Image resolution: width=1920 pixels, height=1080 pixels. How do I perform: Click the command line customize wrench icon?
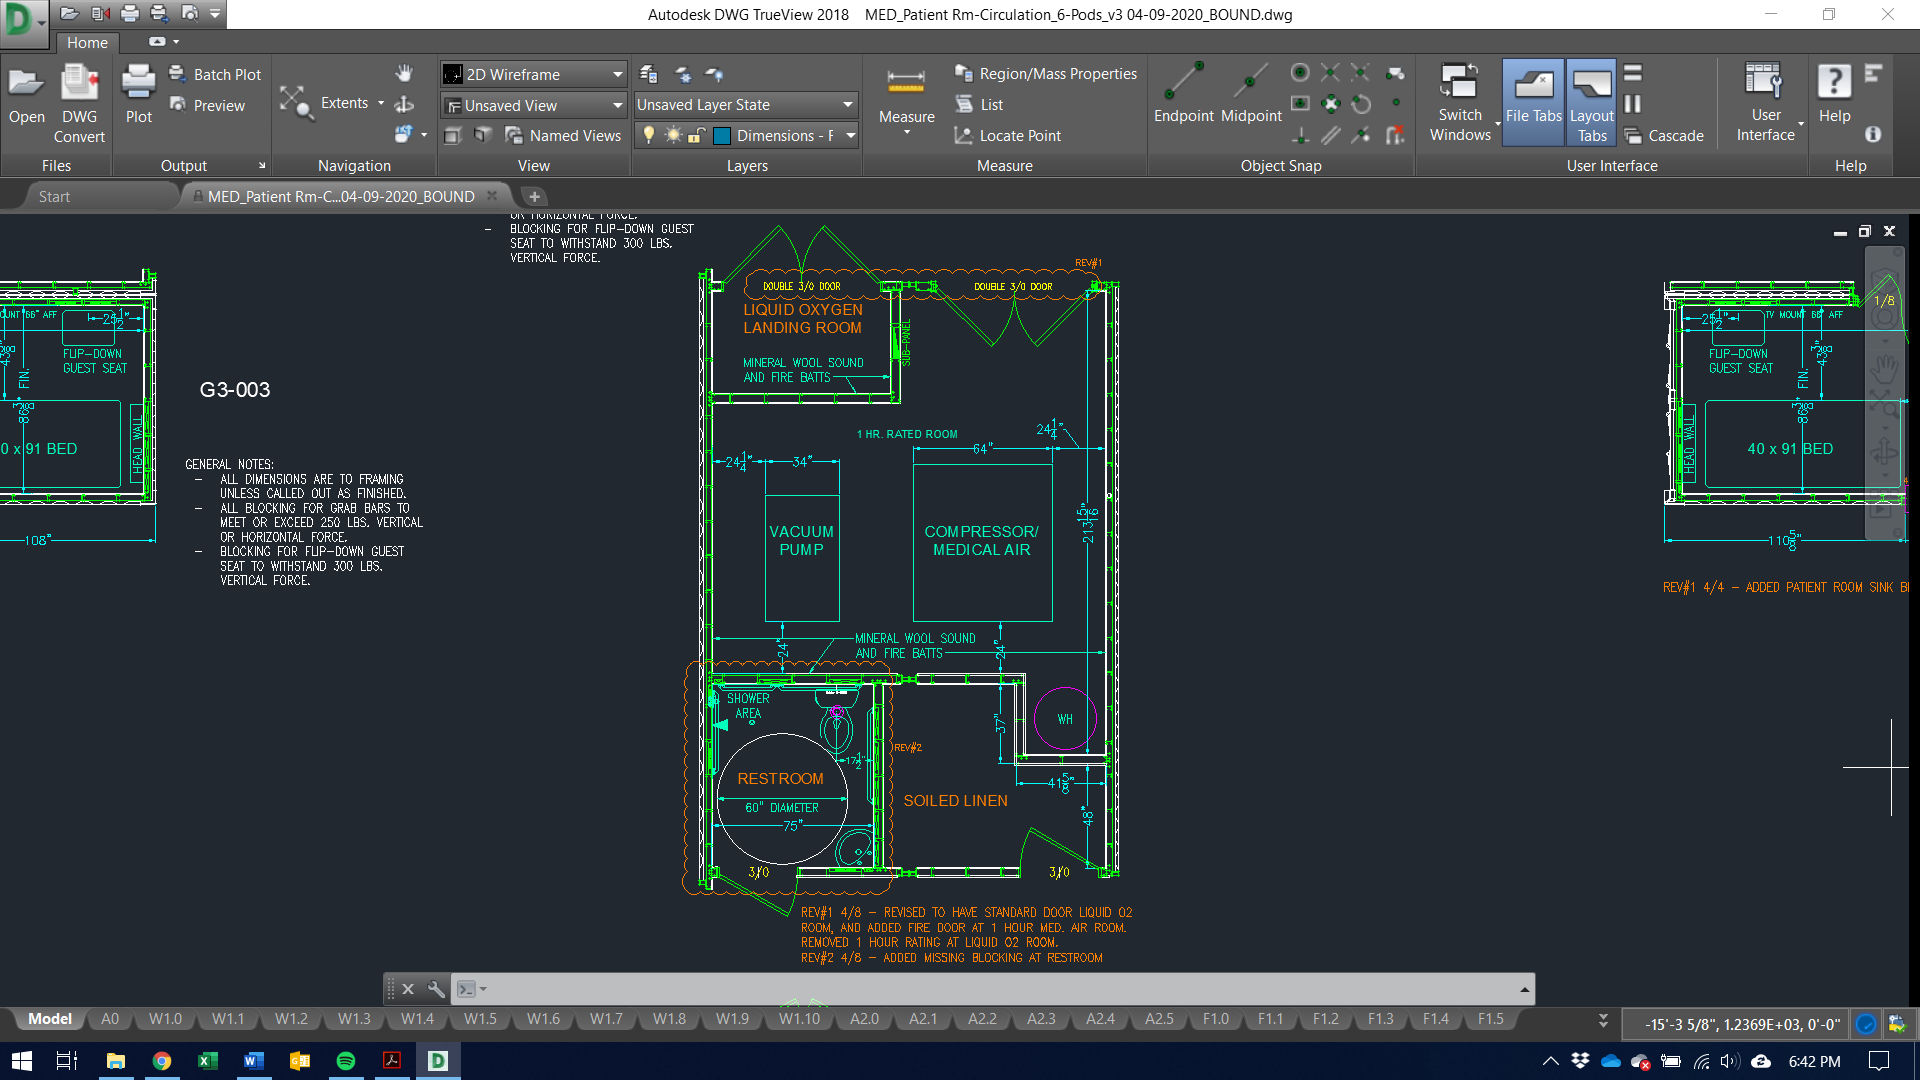tap(436, 989)
